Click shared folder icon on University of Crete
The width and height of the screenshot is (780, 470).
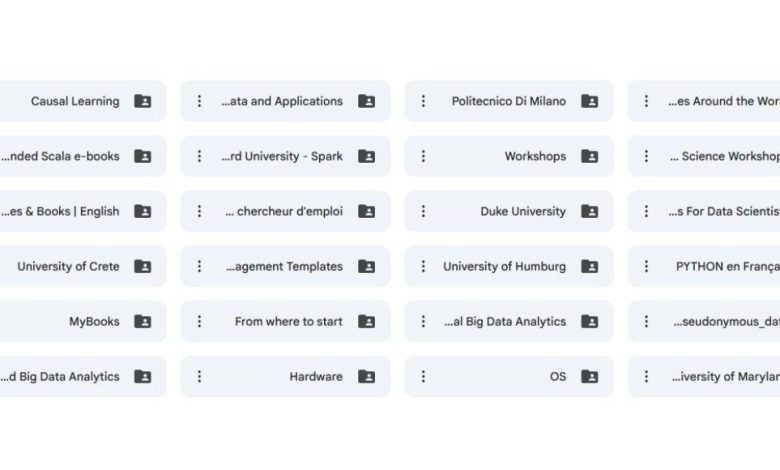coord(143,267)
